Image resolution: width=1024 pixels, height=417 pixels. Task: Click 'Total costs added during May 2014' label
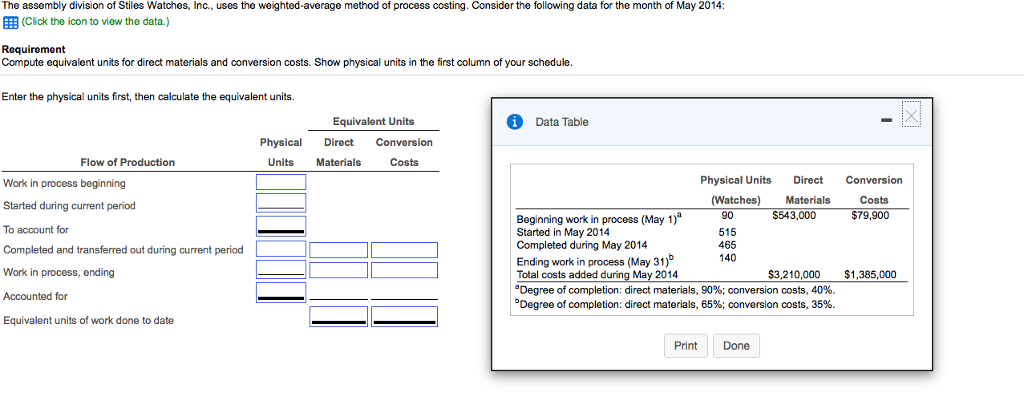coord(597,275)
